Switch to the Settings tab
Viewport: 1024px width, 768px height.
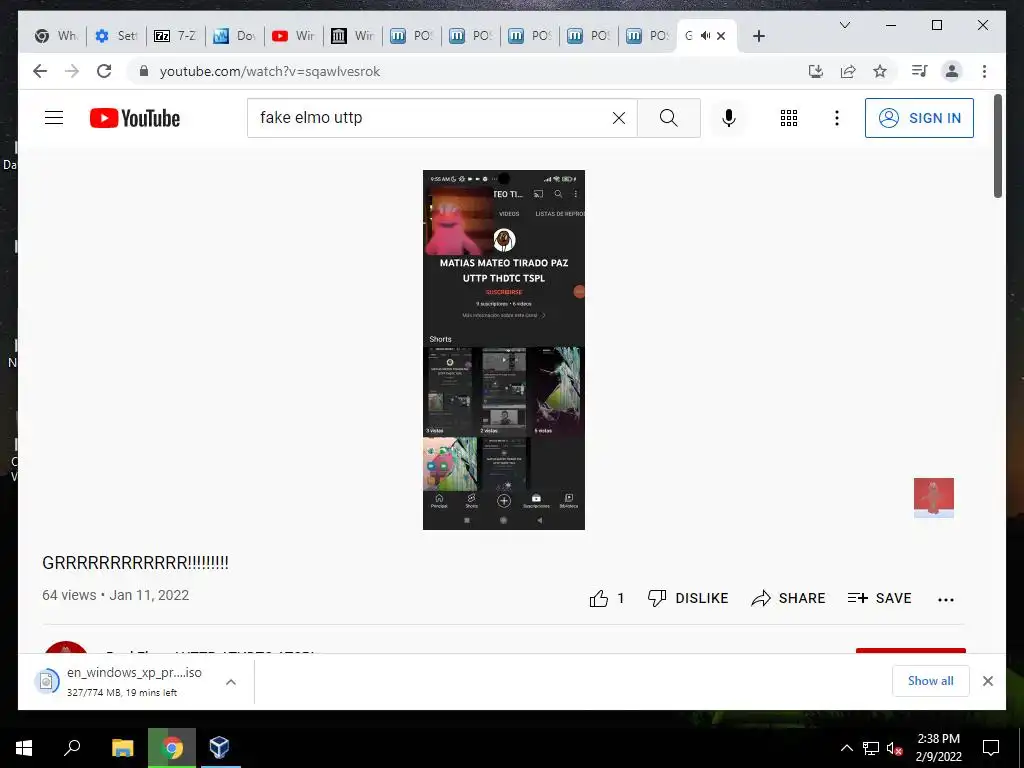[x=116, y=36]
